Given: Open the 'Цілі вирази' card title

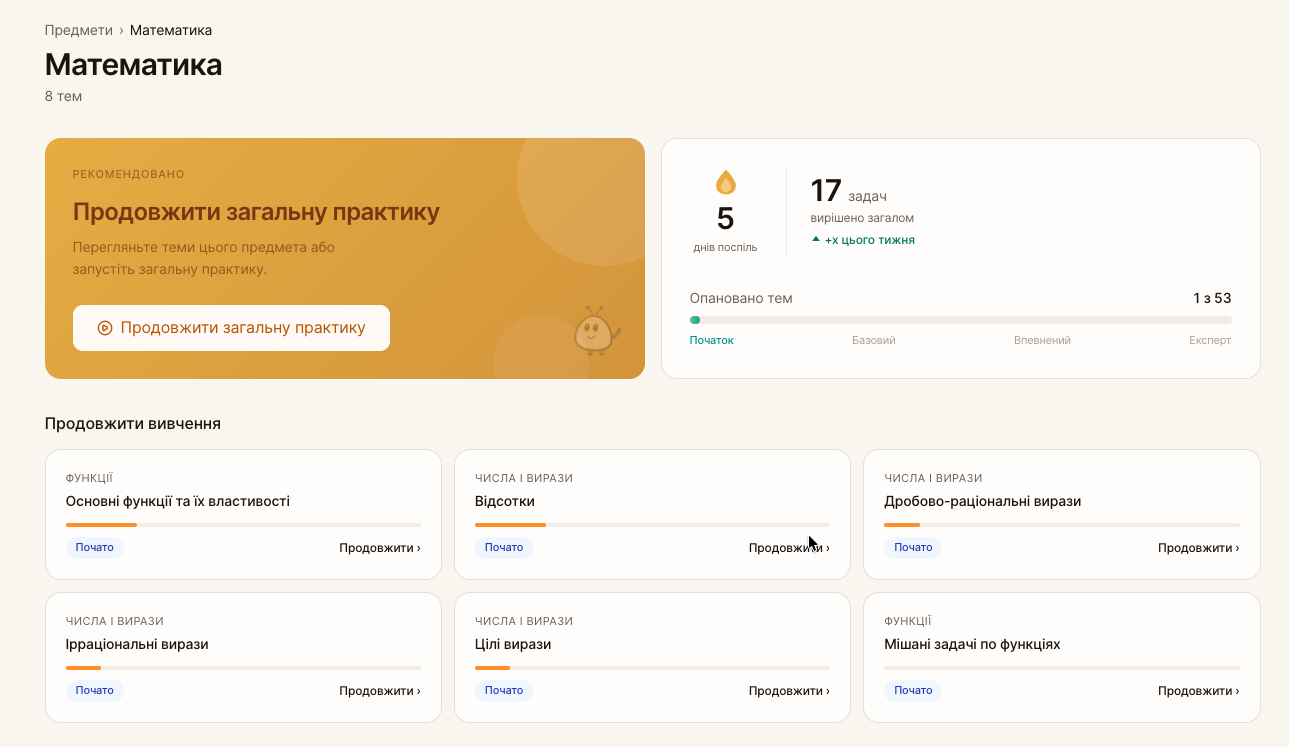Looking at the screenshot, I should [513, 644].
